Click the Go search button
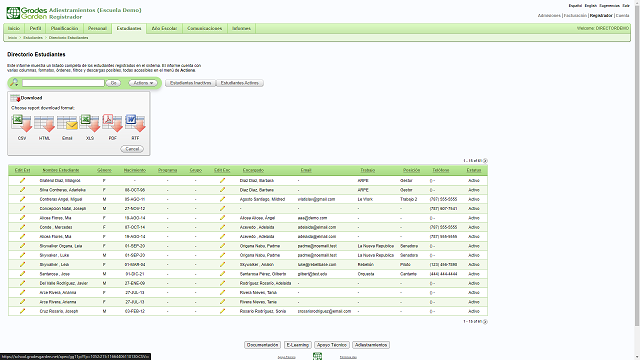The width and height of the screenshot is (640, 360). point(113,83)
